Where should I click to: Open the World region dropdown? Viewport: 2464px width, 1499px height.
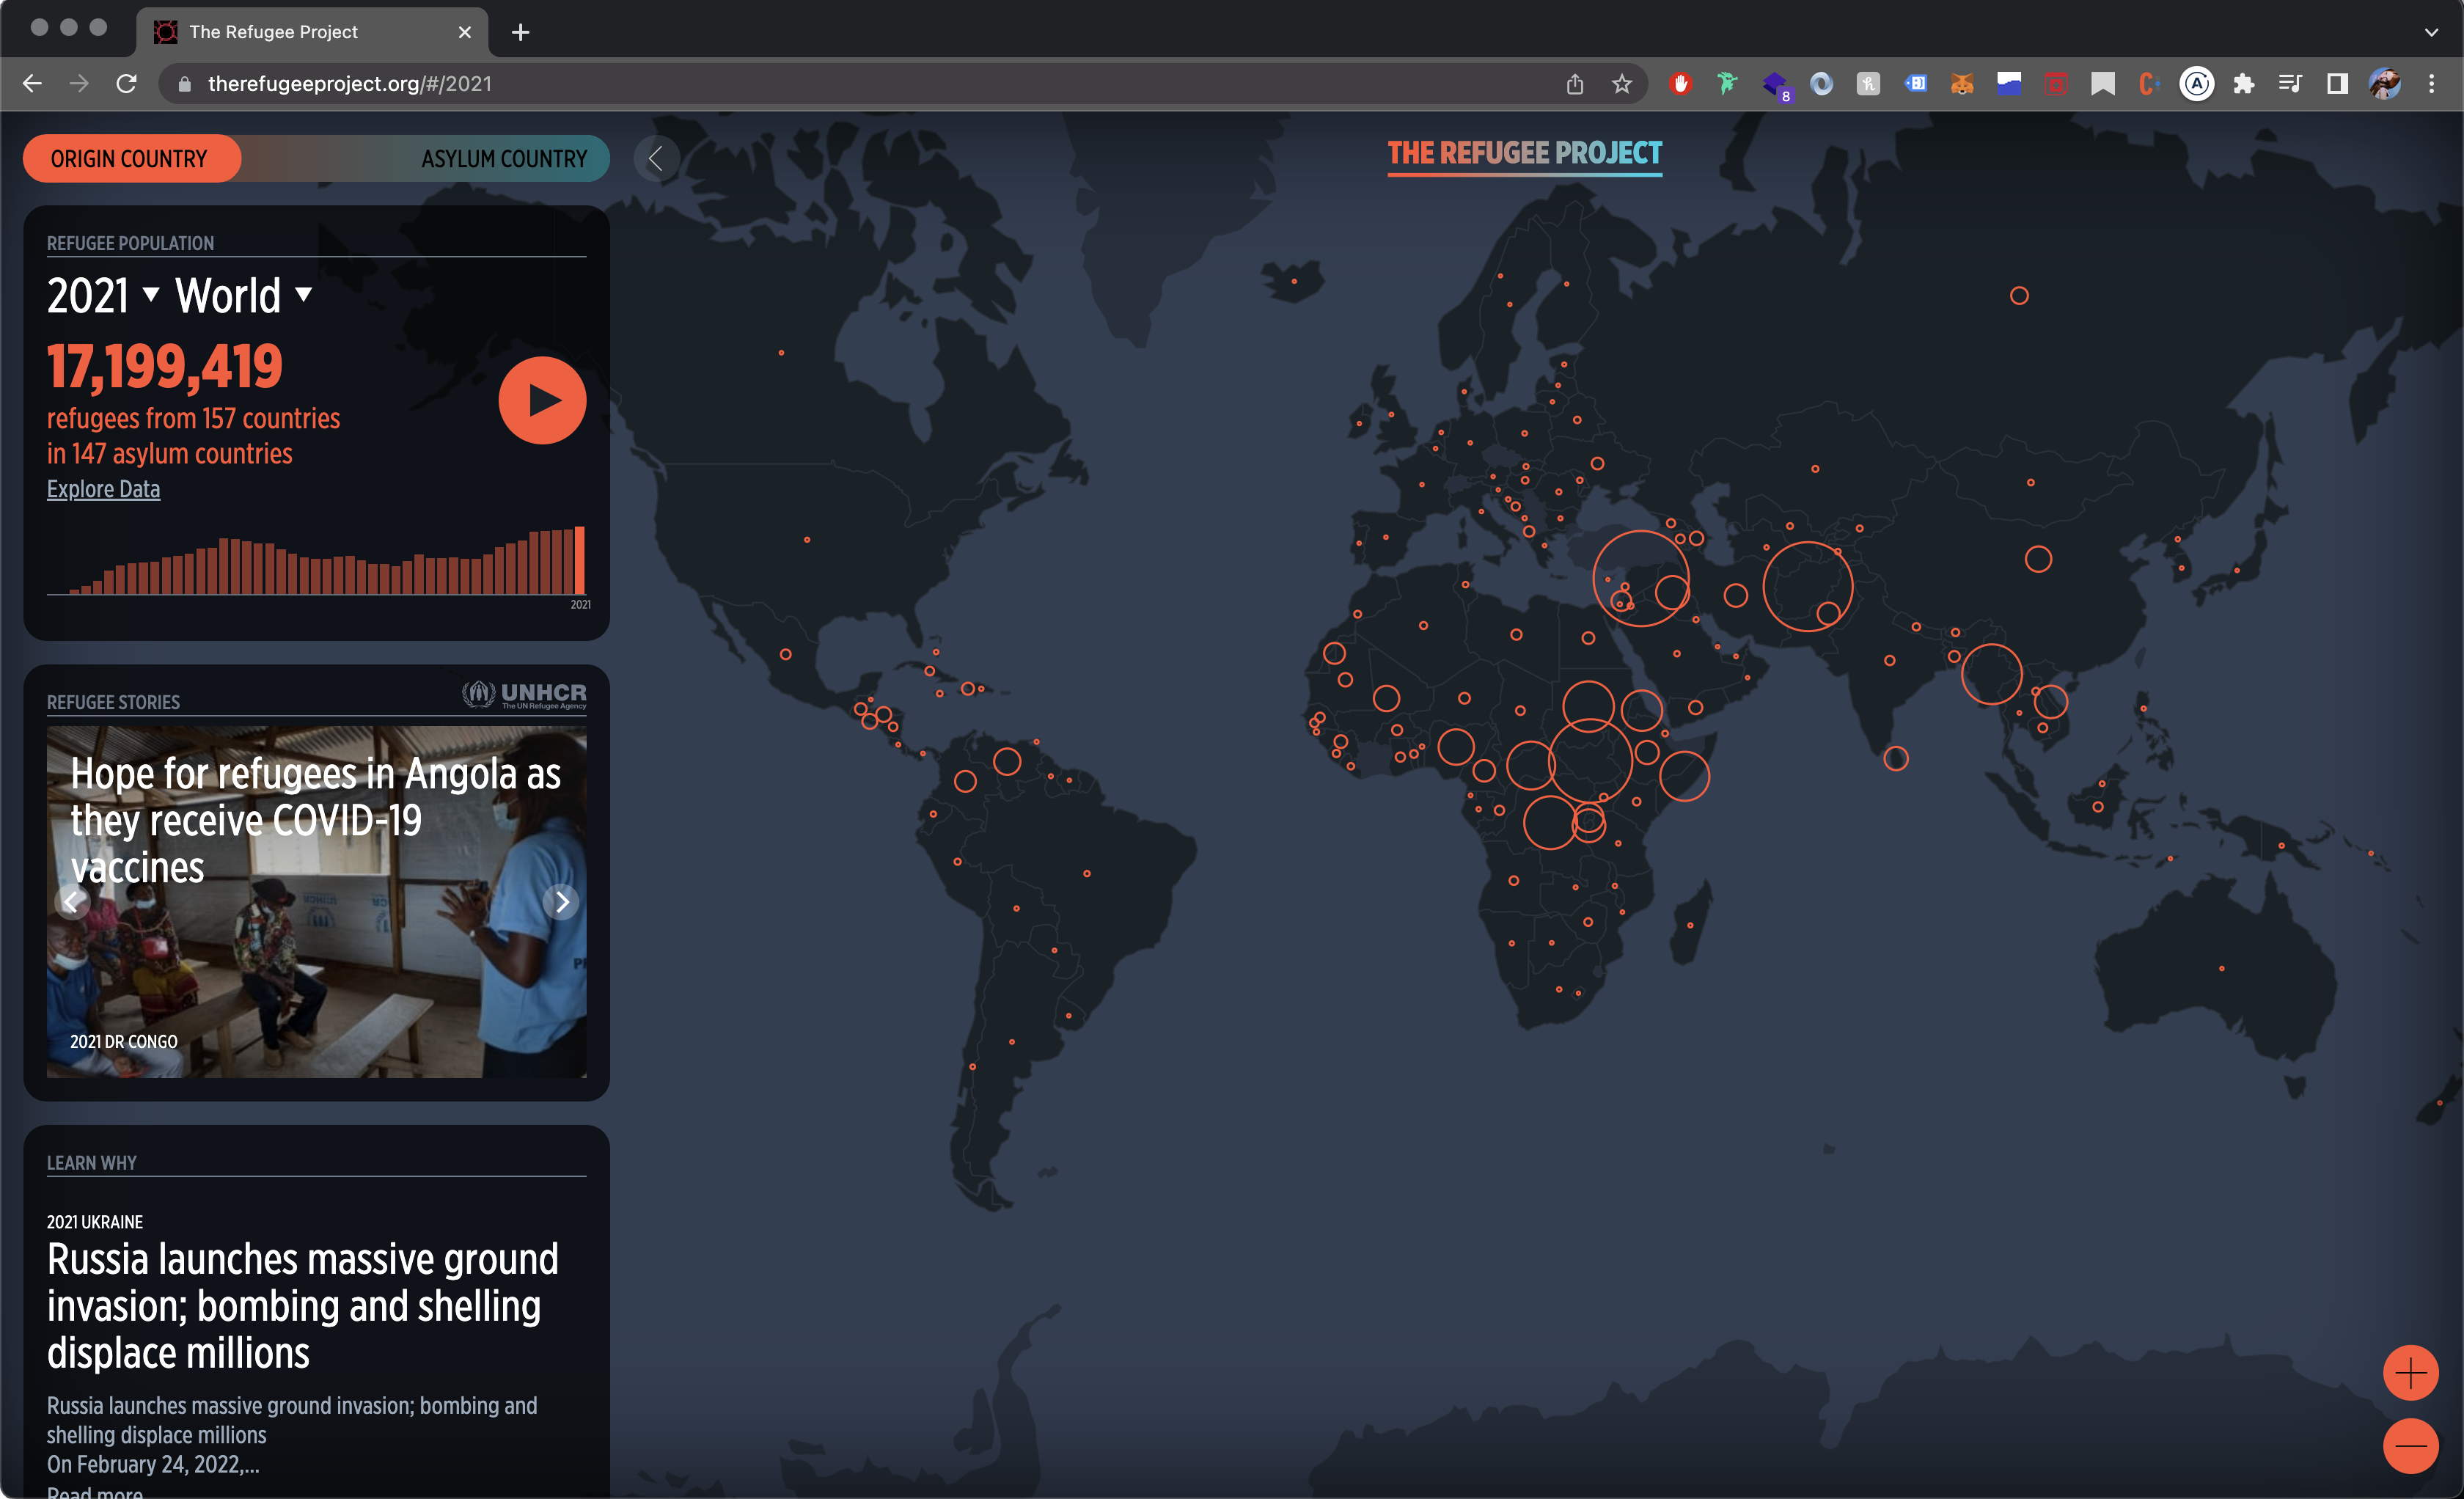(x=244, y=296)
